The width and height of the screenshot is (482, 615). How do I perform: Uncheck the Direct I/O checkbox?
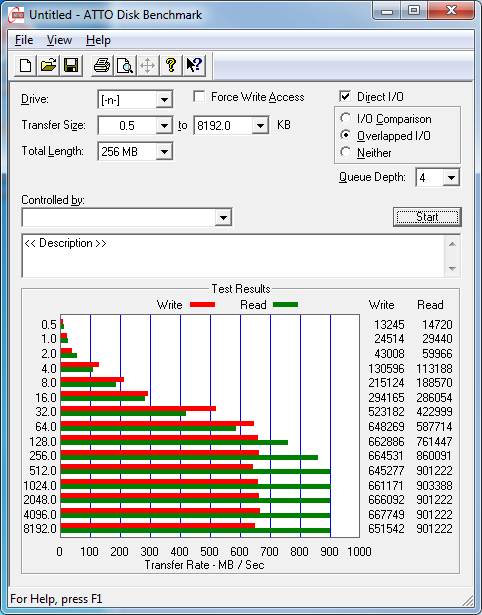[345, 96]
